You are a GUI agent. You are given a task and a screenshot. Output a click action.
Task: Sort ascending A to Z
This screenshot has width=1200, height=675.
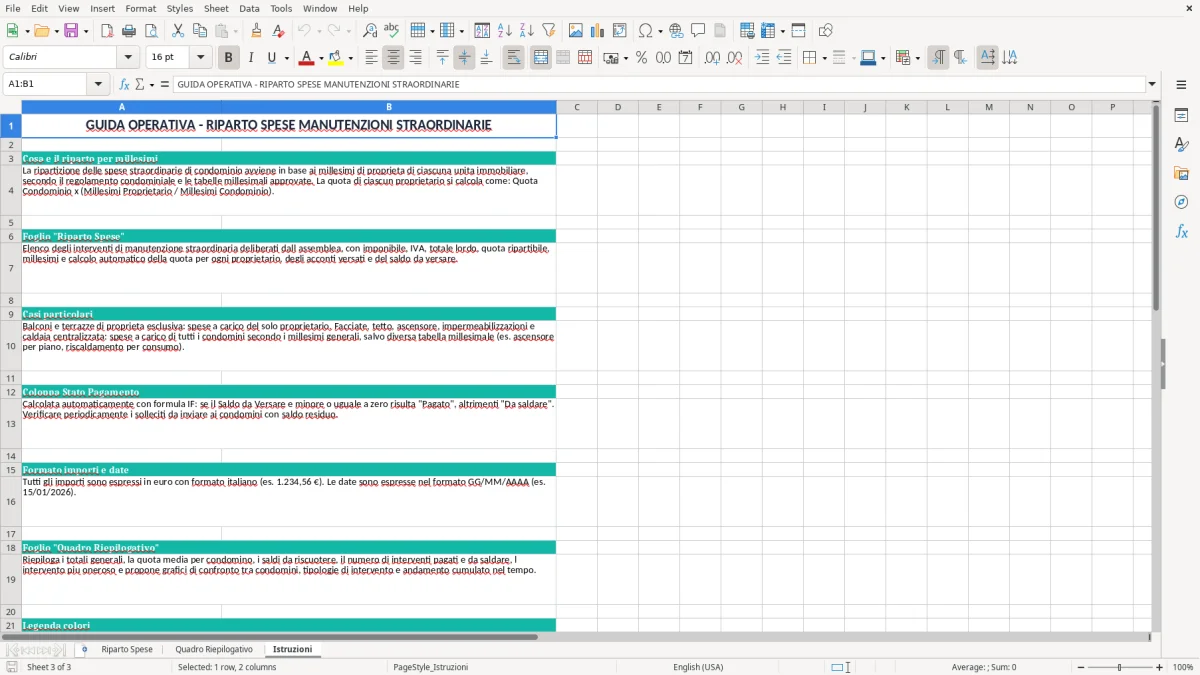click(x=505, y=31)
